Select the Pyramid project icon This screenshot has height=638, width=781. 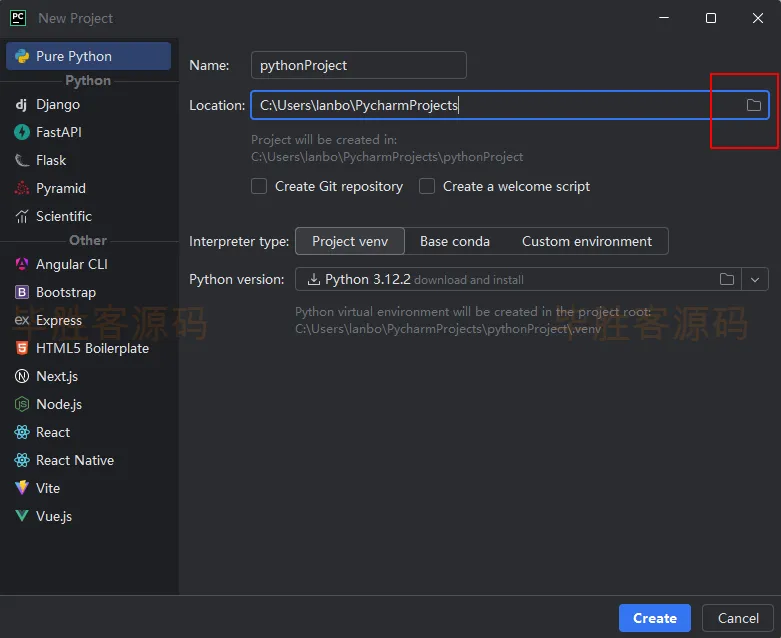pos(21,188)
